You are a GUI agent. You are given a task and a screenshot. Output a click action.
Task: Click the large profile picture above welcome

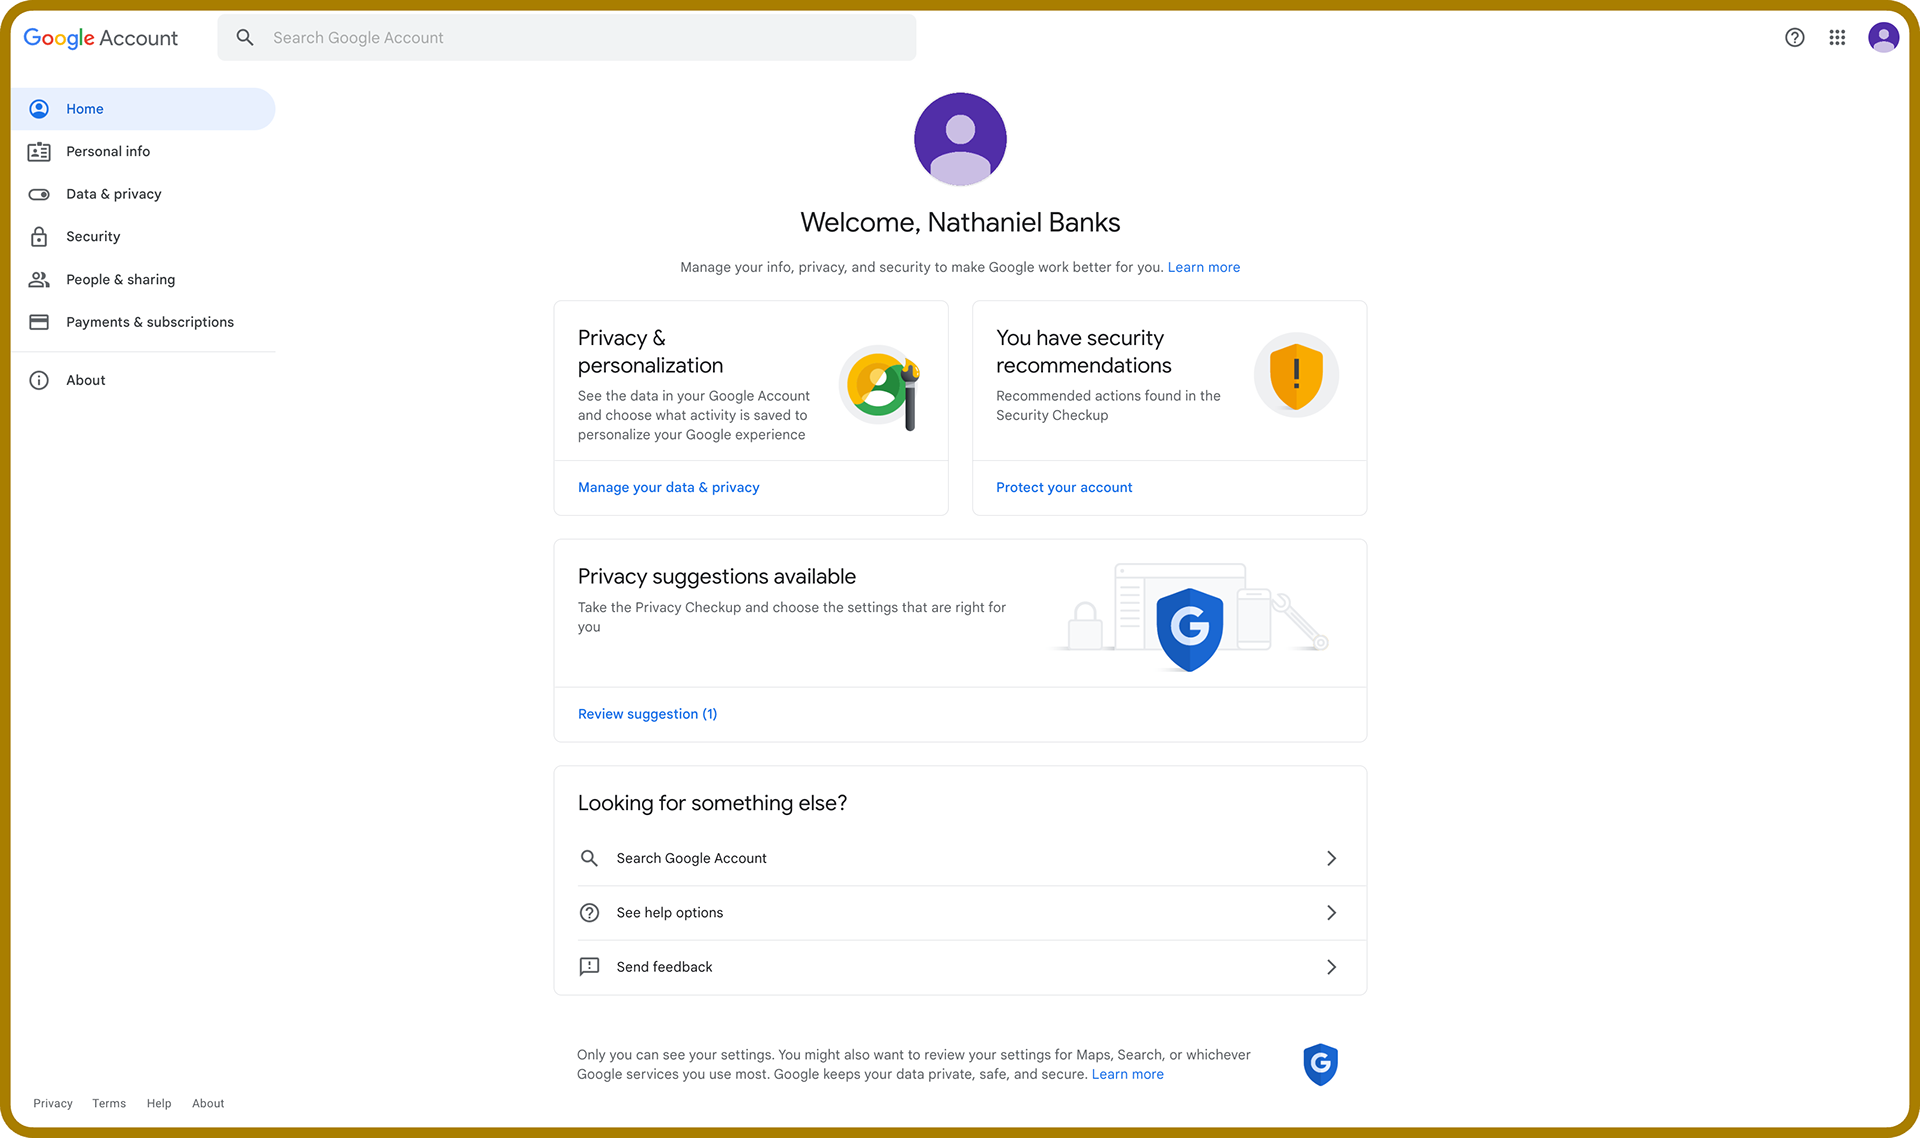click(x=960, y=139)
